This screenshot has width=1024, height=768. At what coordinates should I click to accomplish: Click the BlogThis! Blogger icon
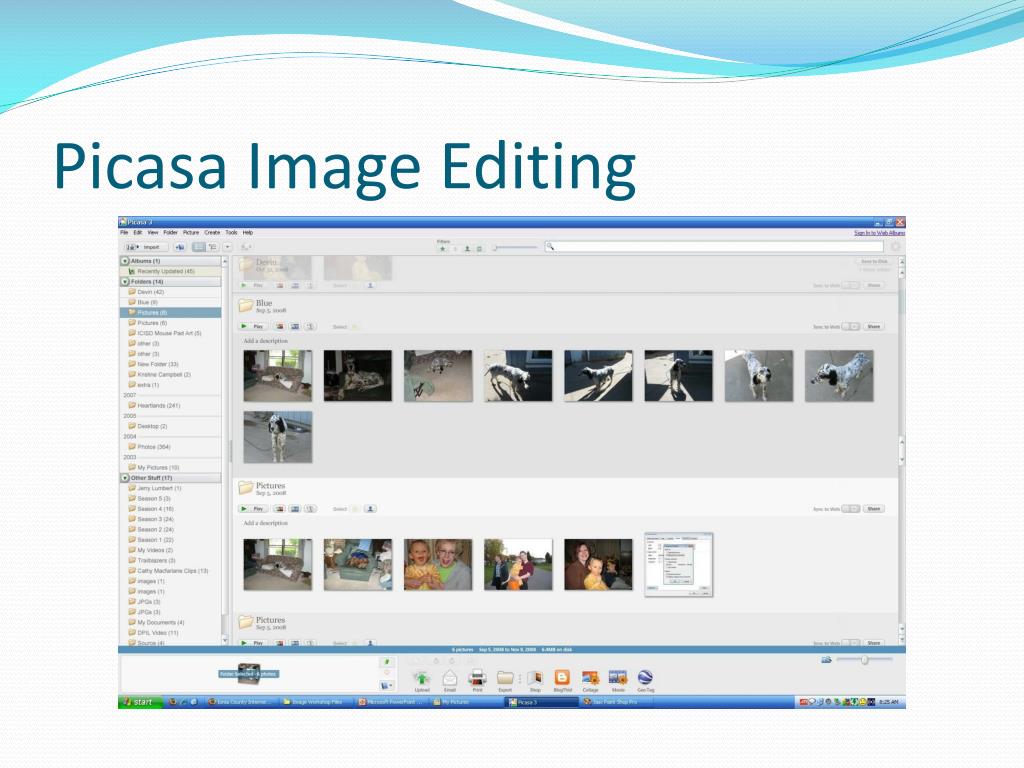562,678
